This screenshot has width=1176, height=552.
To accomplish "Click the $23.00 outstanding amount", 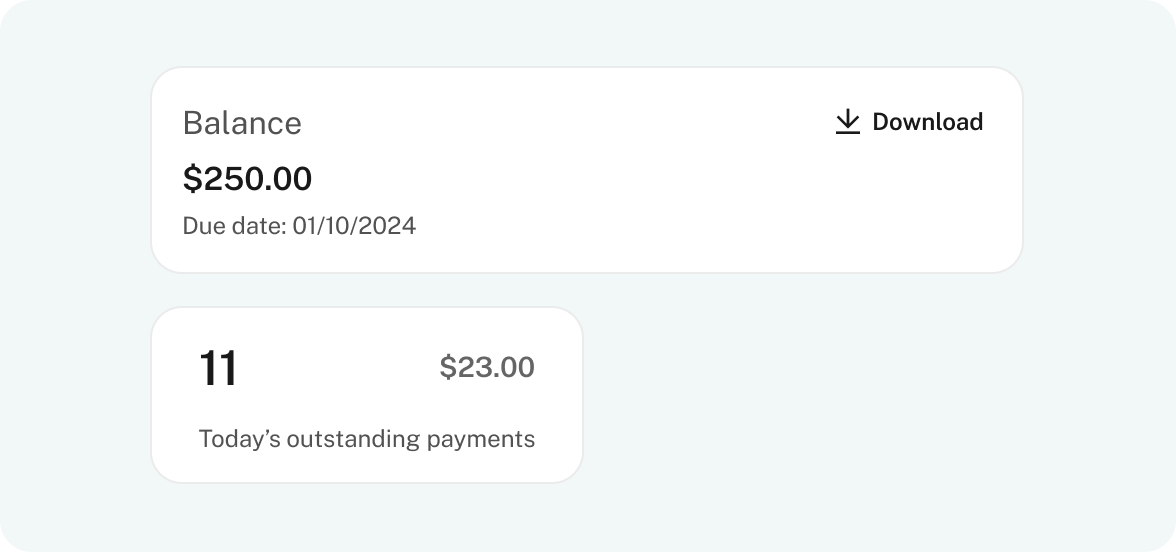I will [x=487, y=367].
